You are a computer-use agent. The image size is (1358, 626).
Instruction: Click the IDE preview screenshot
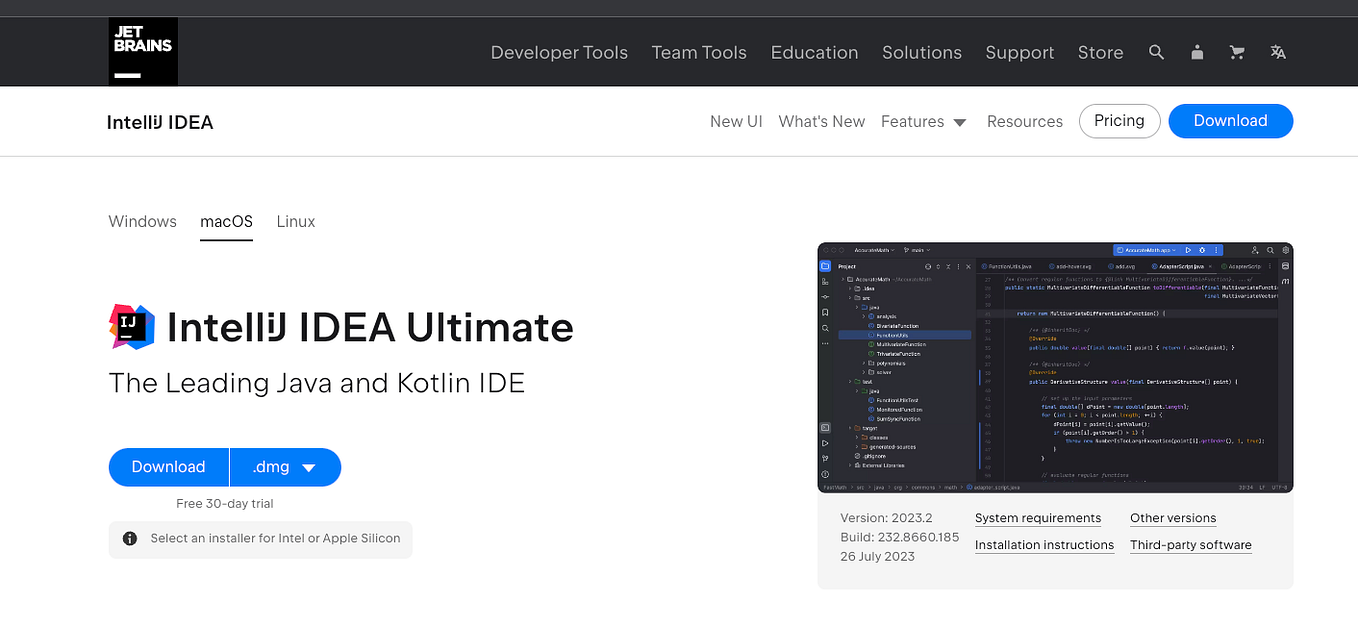(1054, 367)
